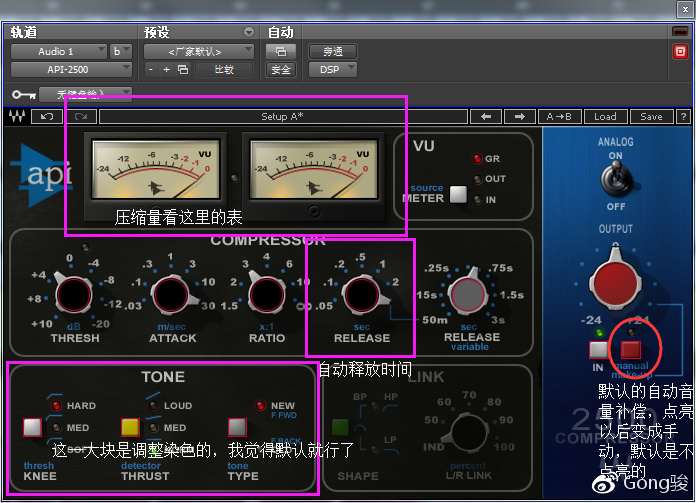696x503 pixels.
Task: Open the insert slot b dropdown
Action: (121, 51)
